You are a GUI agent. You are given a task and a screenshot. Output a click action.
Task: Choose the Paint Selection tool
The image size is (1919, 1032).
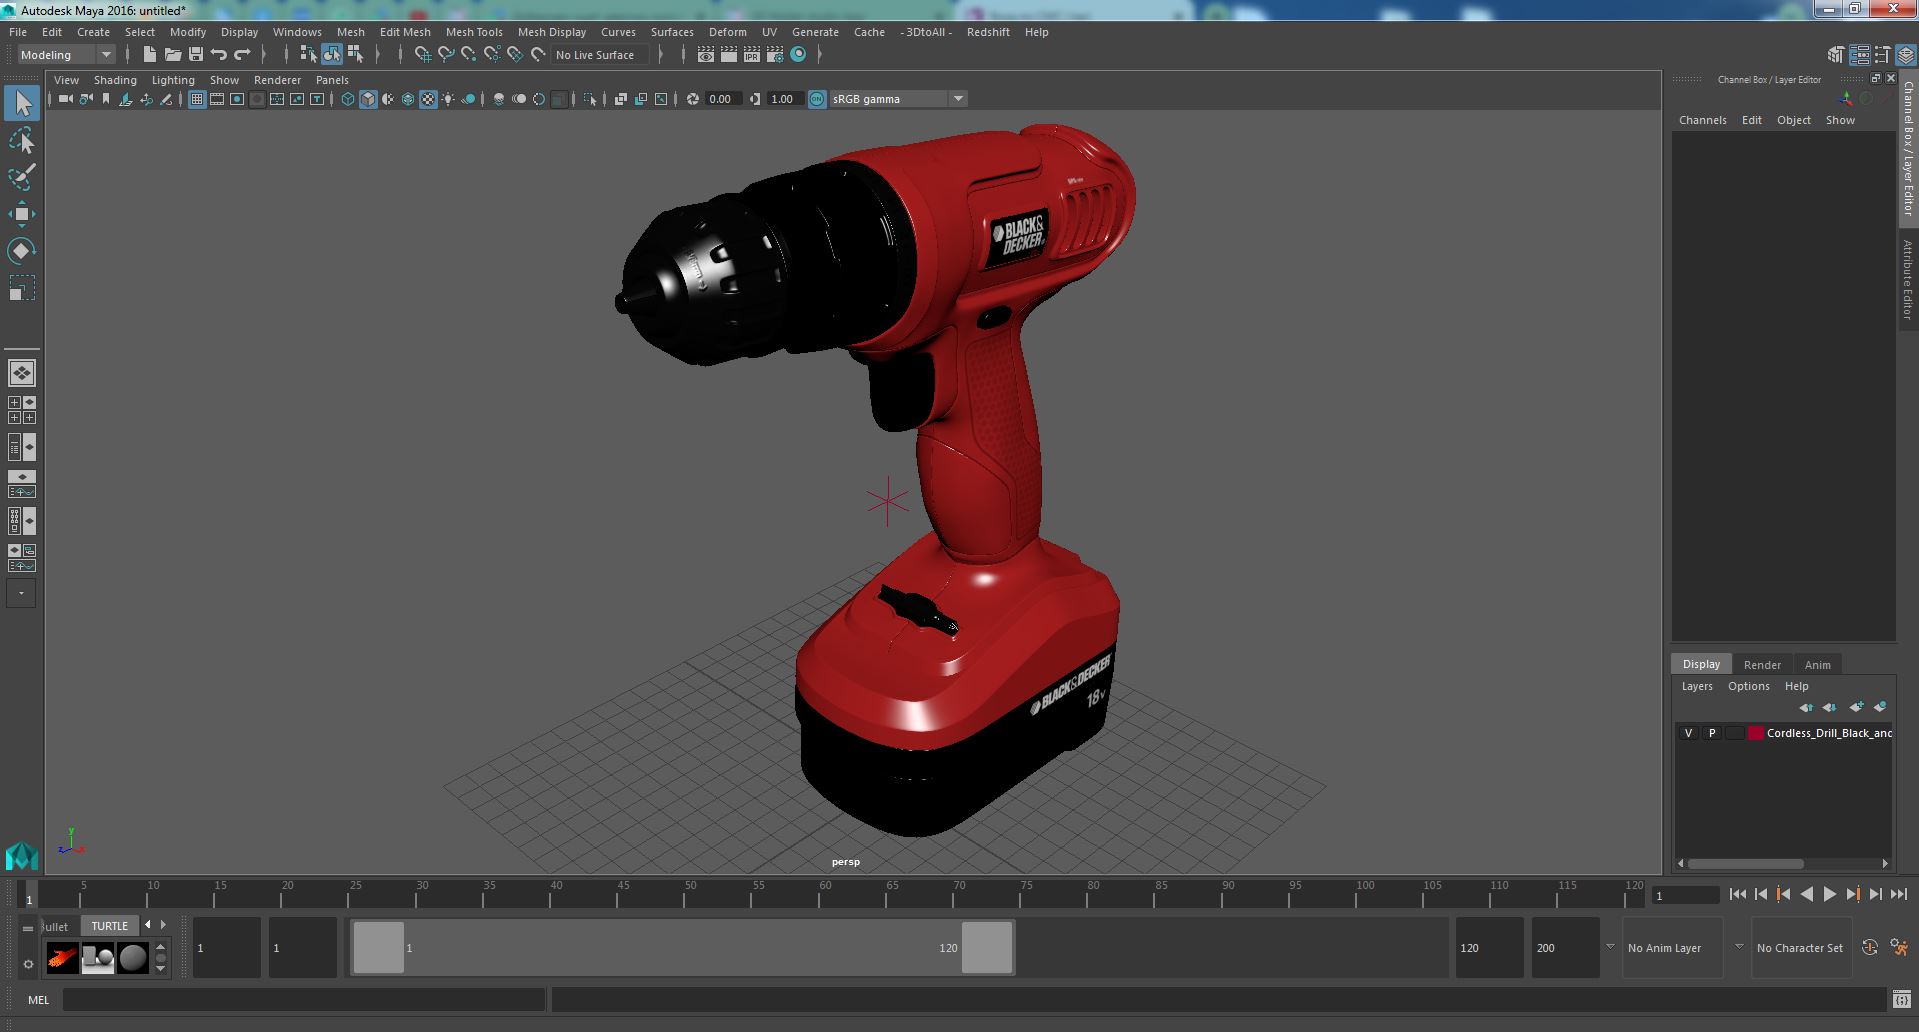click(21, 177)
